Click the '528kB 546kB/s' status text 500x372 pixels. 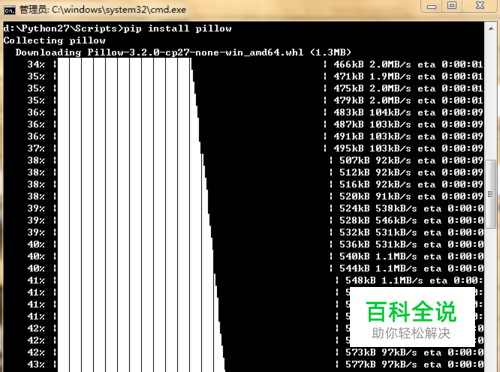pos(378,221)
